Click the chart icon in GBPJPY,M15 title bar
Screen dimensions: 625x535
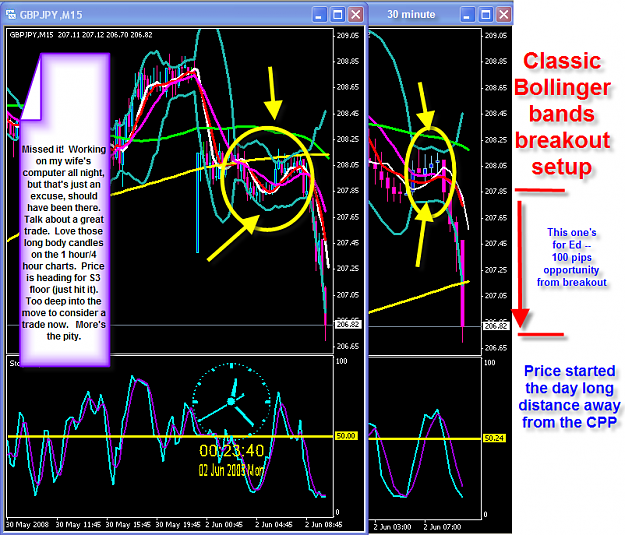coord(11,15)
